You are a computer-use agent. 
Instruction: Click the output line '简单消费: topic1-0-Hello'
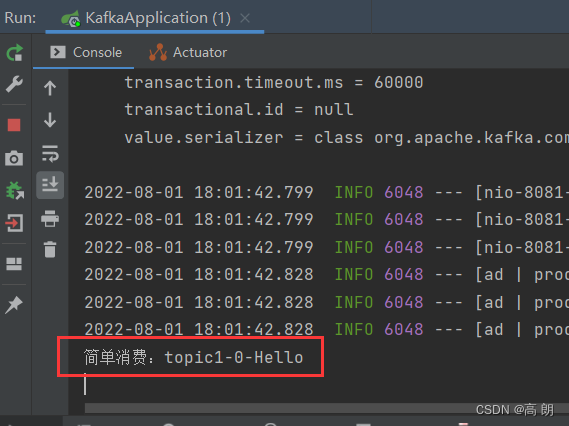click(x=193, y=357)
